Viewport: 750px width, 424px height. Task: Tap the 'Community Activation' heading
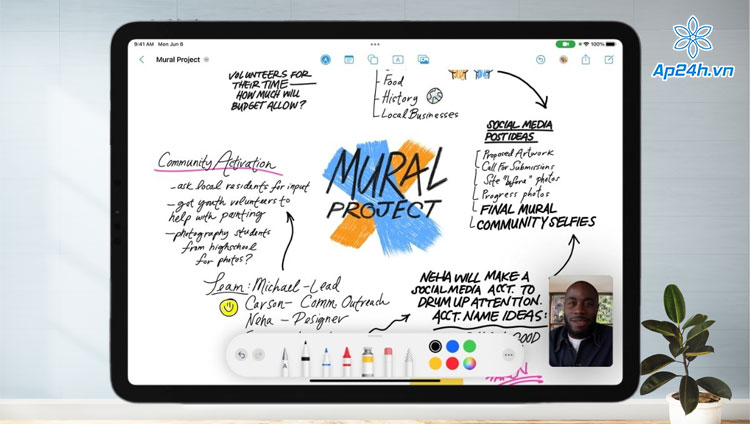(217, 161)
